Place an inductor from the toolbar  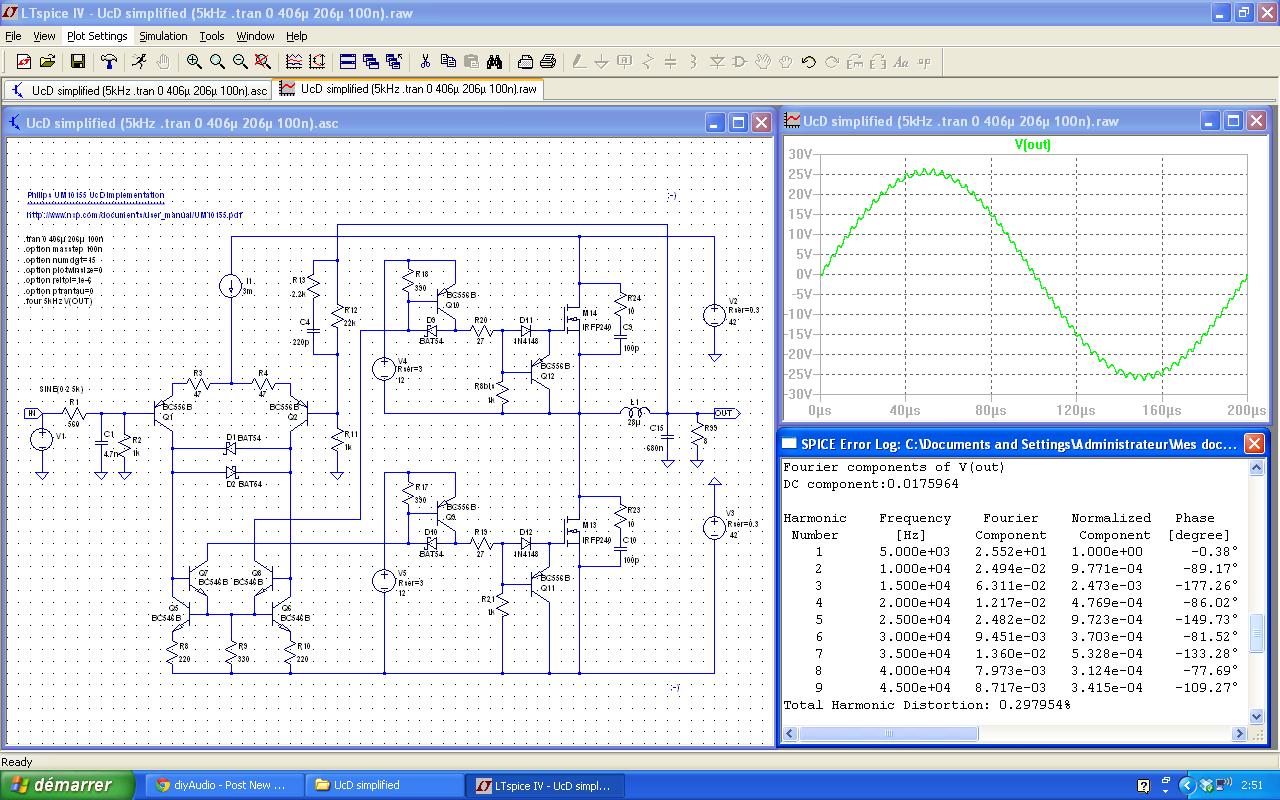pyautogui.click(x=694, y=62)
